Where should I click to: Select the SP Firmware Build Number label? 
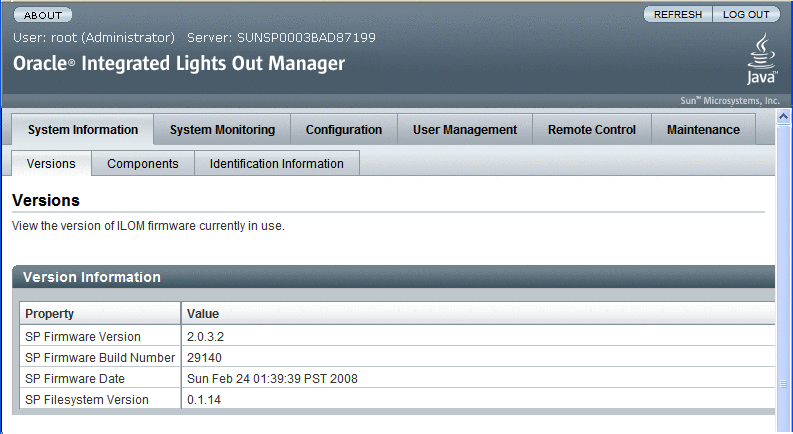pos(100,358)
